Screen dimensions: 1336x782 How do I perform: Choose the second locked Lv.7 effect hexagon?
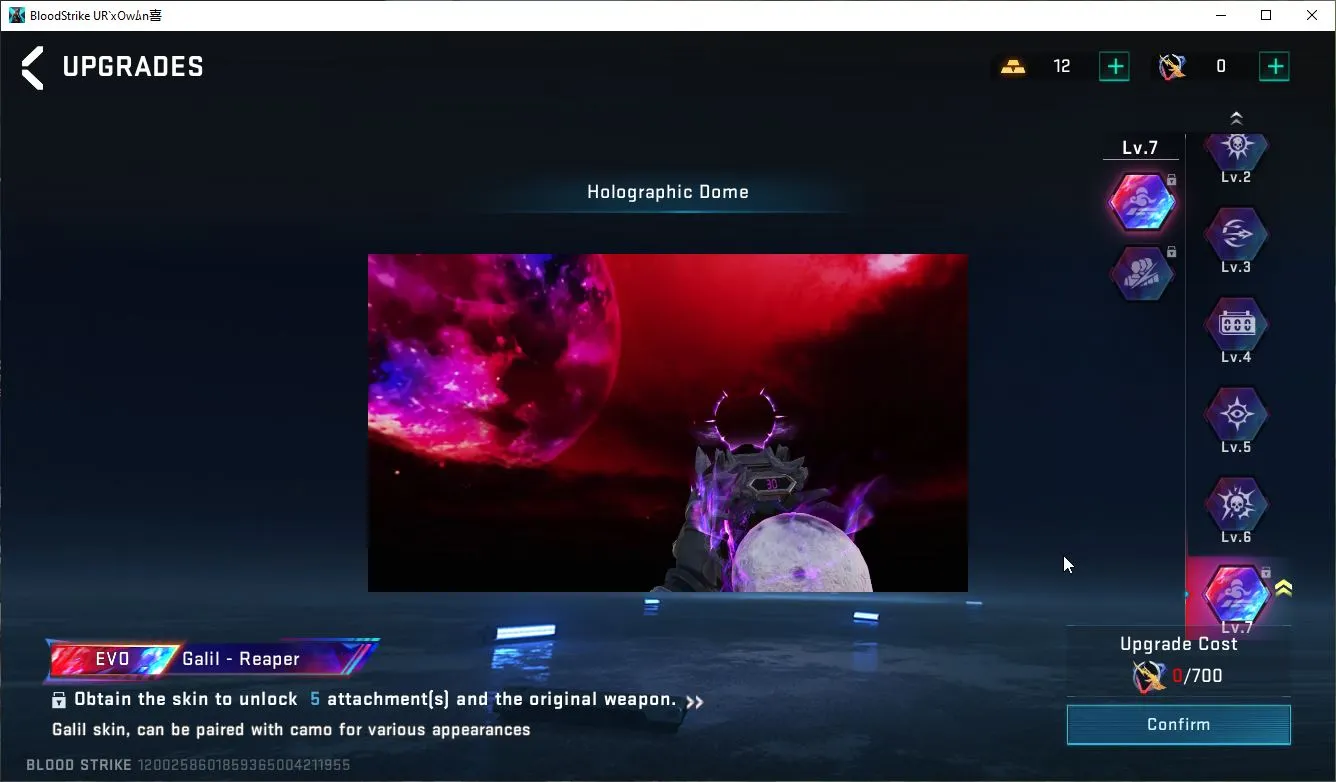coord(1141,273)
